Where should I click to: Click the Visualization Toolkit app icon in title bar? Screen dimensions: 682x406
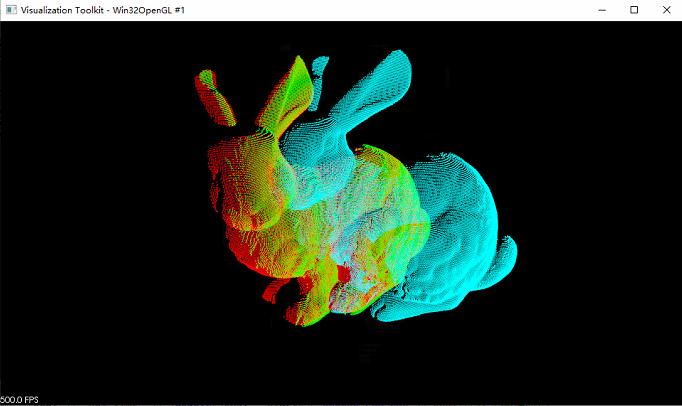pos(11,10)
